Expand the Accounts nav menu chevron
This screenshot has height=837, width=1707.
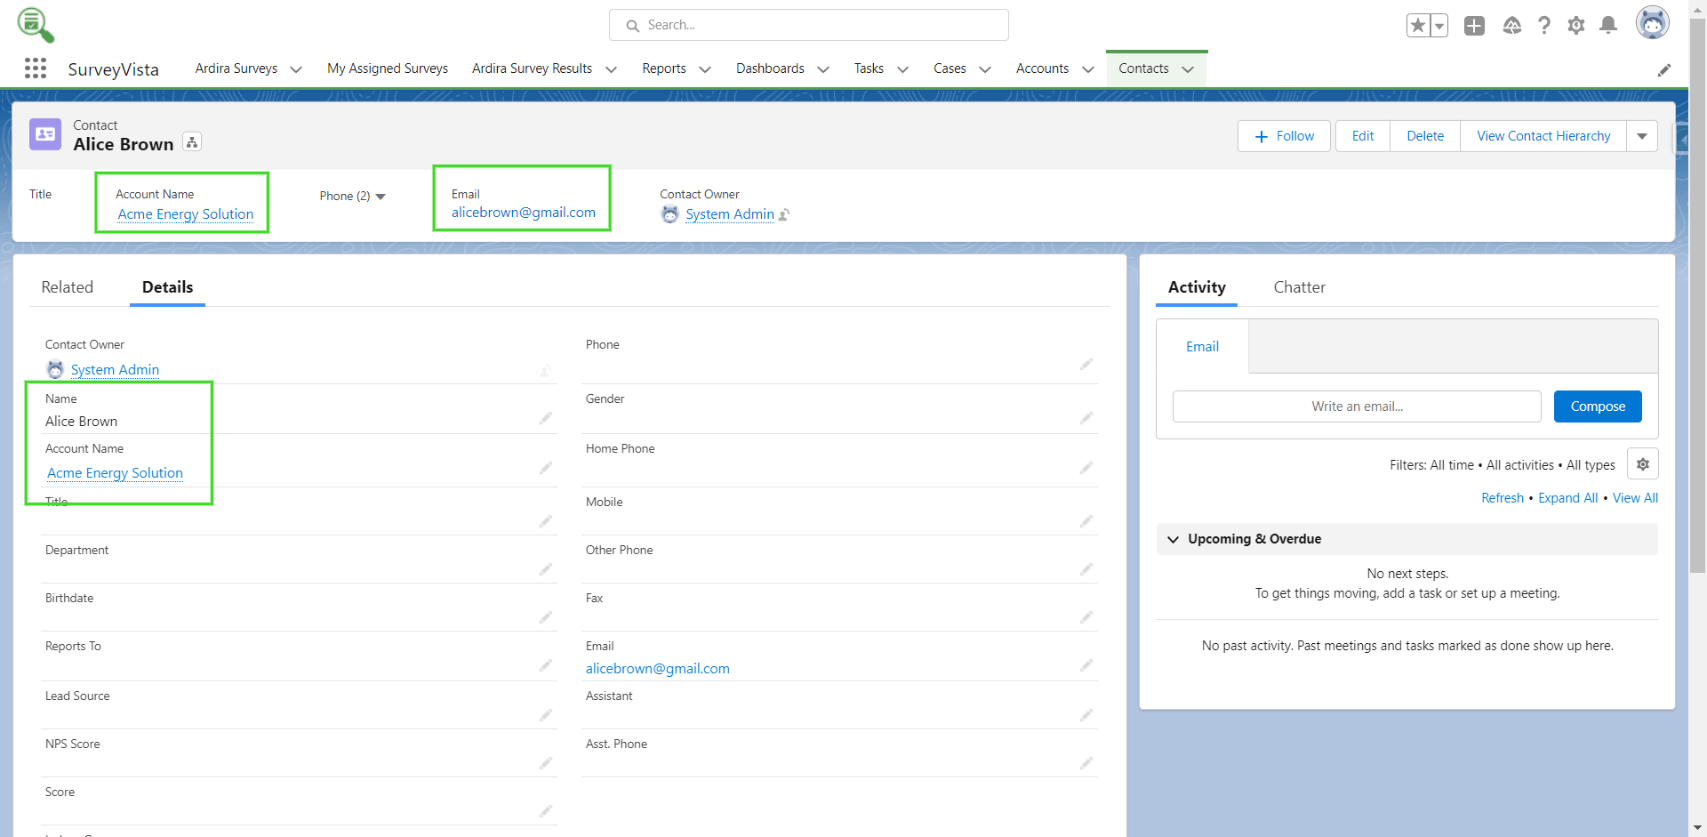(x=1088, y=69)
